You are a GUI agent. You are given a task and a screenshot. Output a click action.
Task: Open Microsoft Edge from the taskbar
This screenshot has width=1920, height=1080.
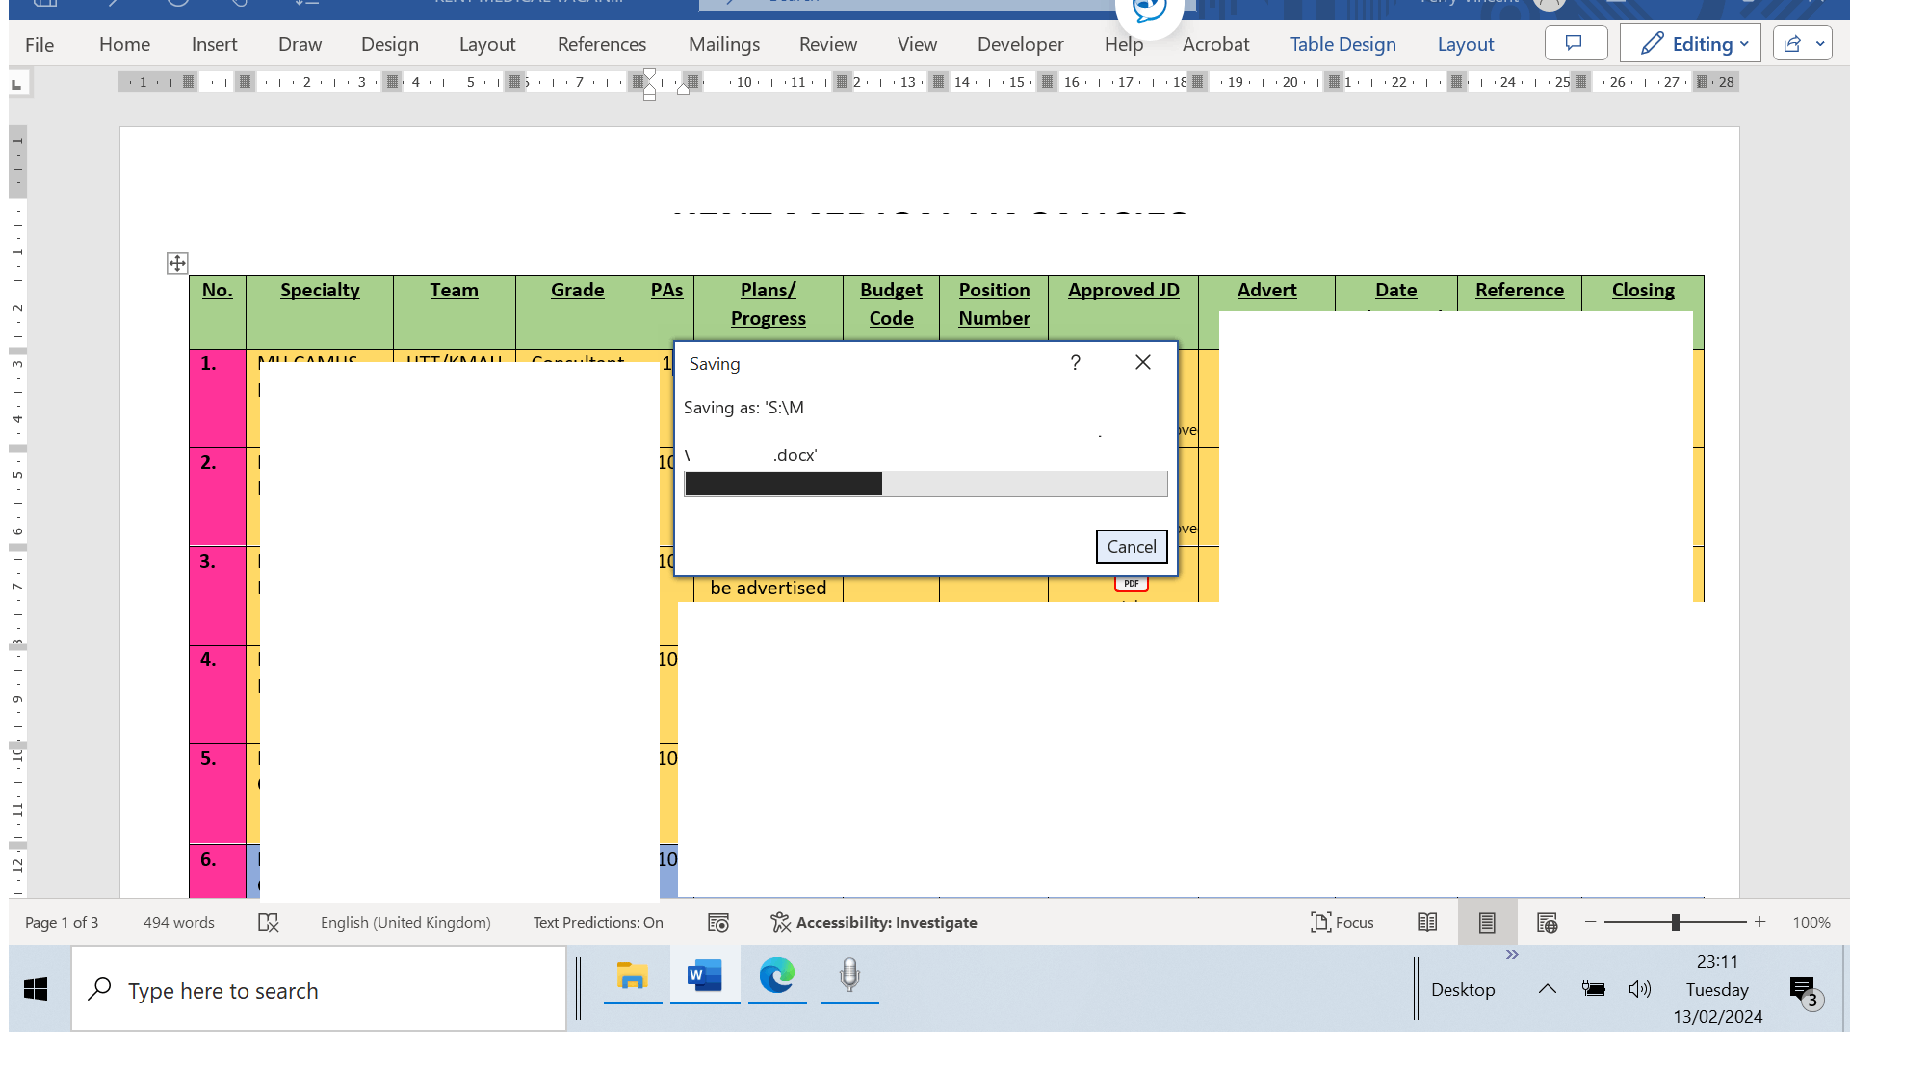point(777,975)
